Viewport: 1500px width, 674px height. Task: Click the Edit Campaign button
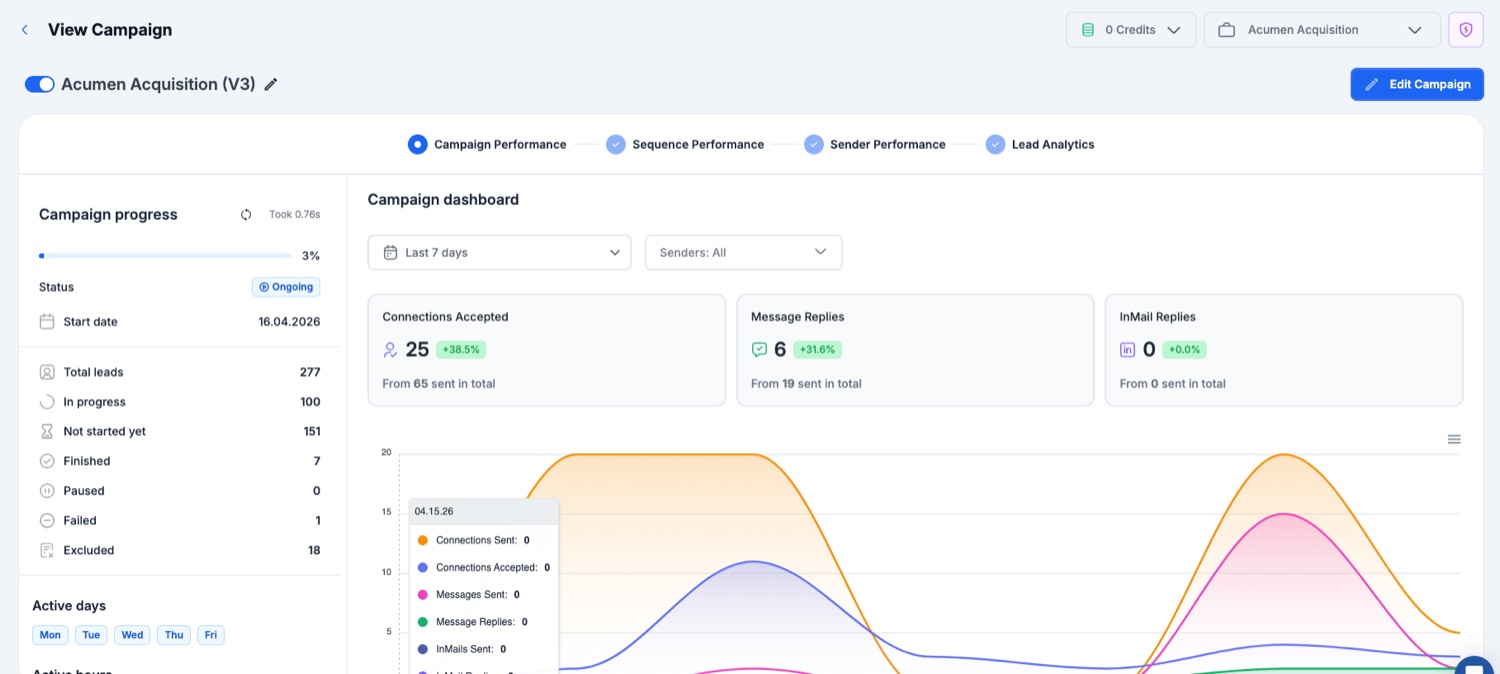point(1417,84)
